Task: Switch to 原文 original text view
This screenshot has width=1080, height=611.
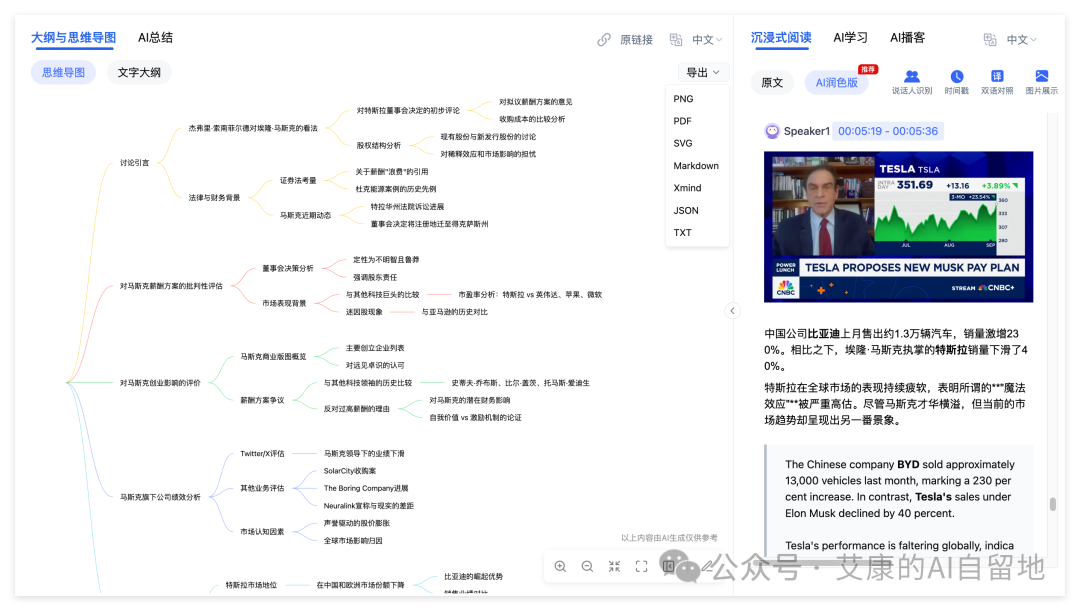Action: click(x=771, y=82)
